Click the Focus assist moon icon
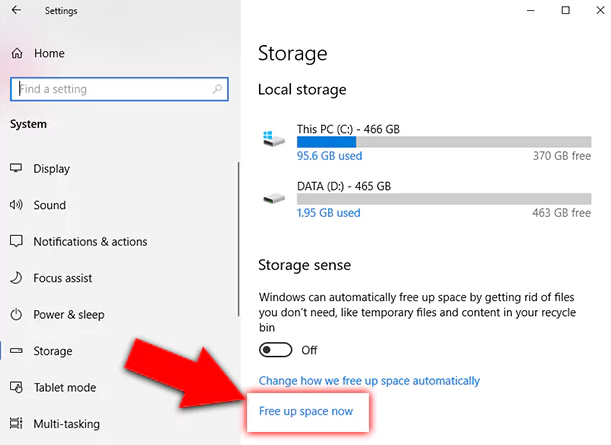The image size is (611, 445). (x=16, y=278)
